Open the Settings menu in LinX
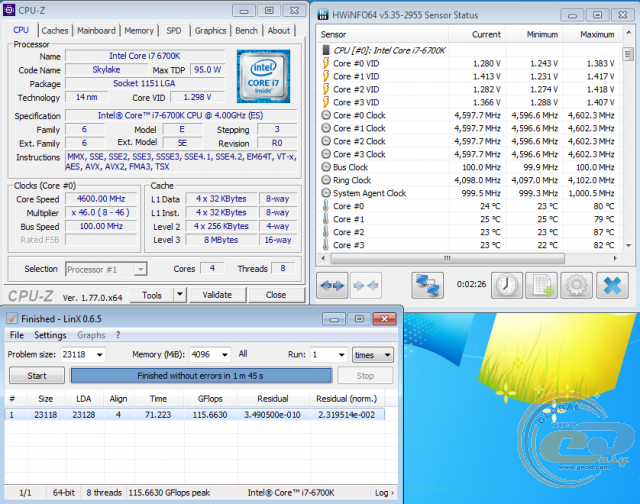640x504 pixels. click(50, 335)
